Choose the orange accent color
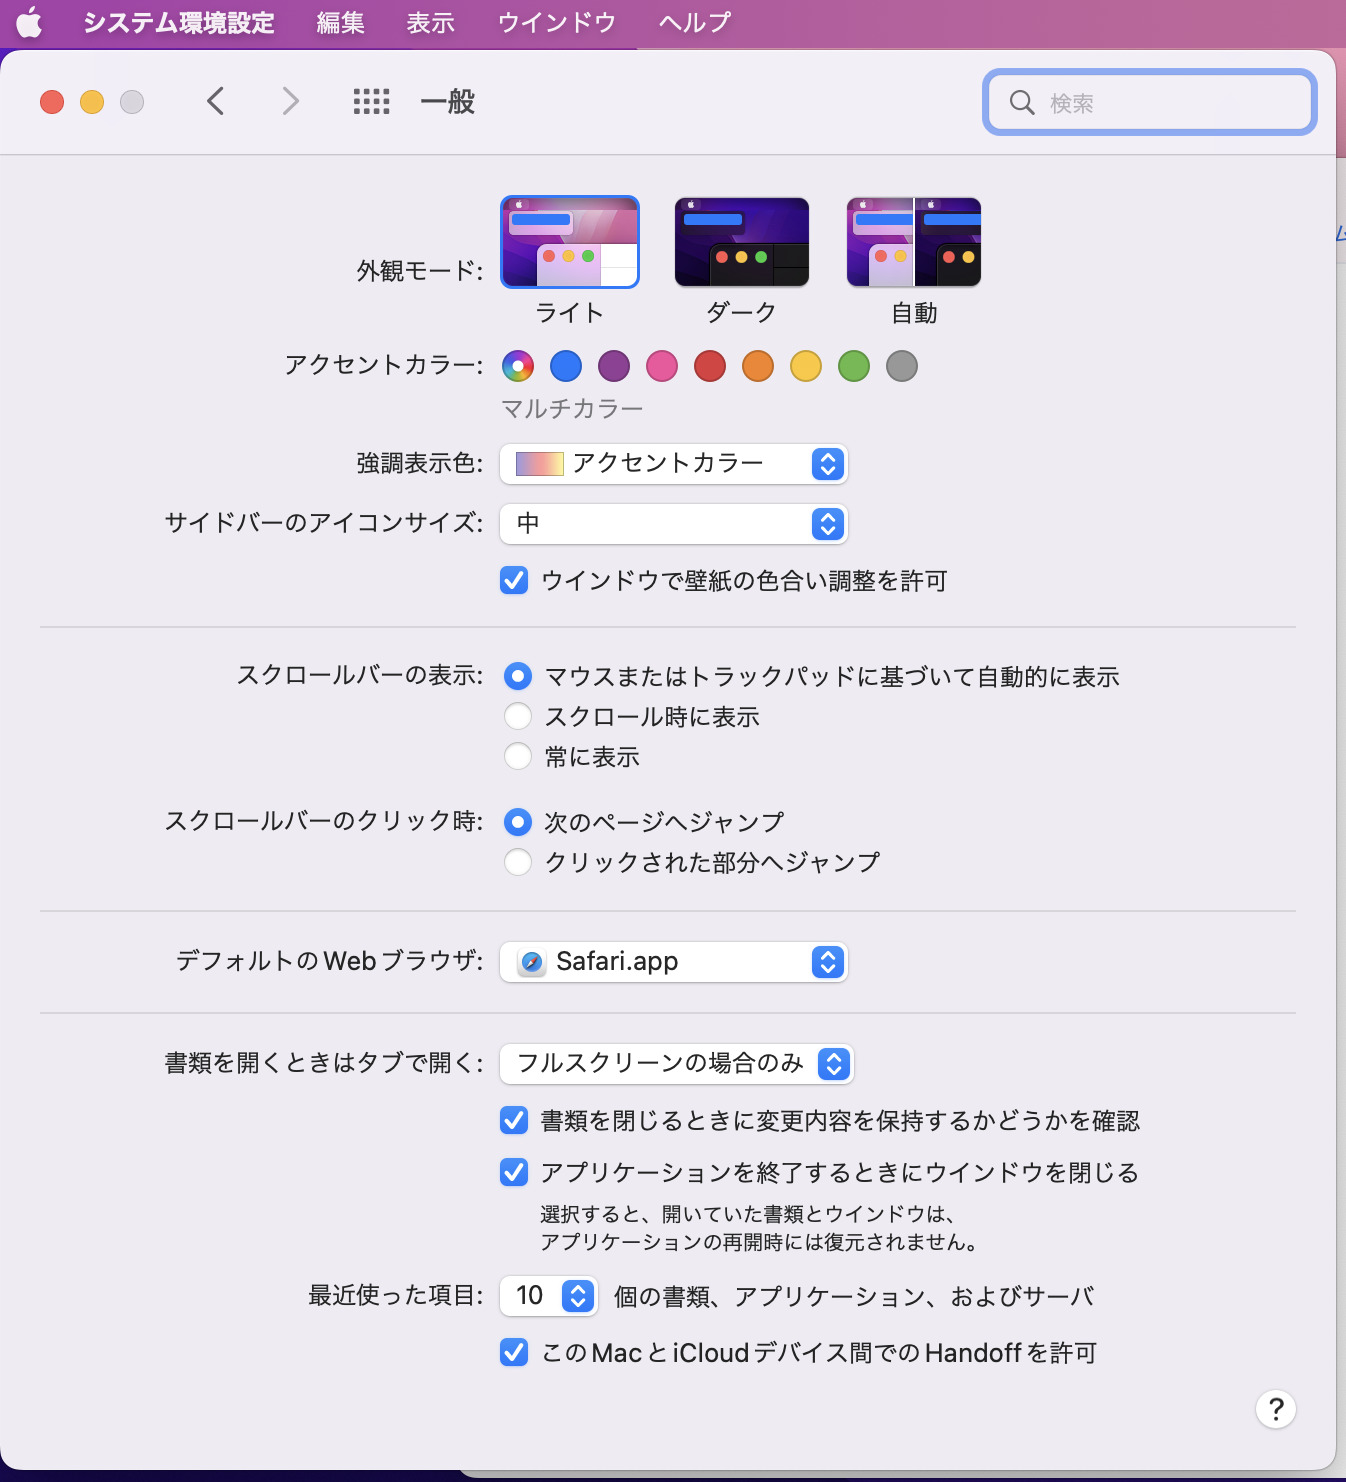 (758, 366)
